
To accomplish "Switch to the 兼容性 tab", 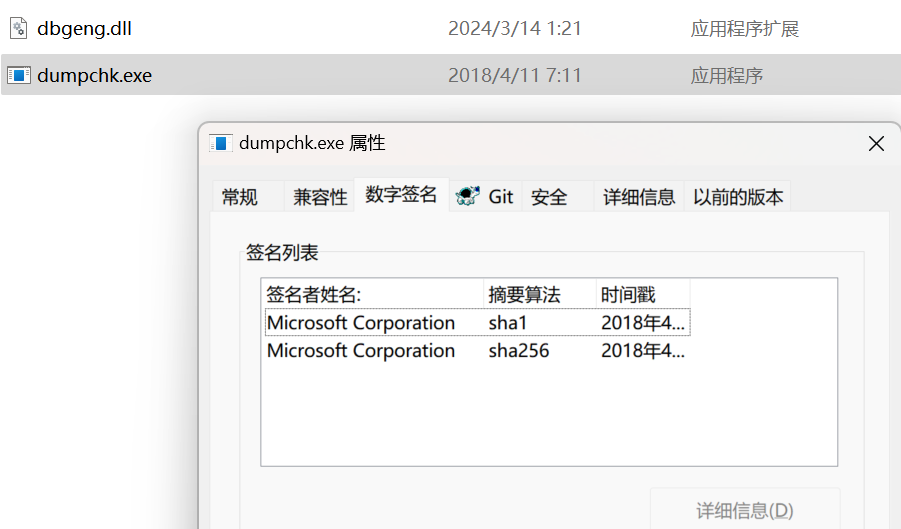I will 320,197.
